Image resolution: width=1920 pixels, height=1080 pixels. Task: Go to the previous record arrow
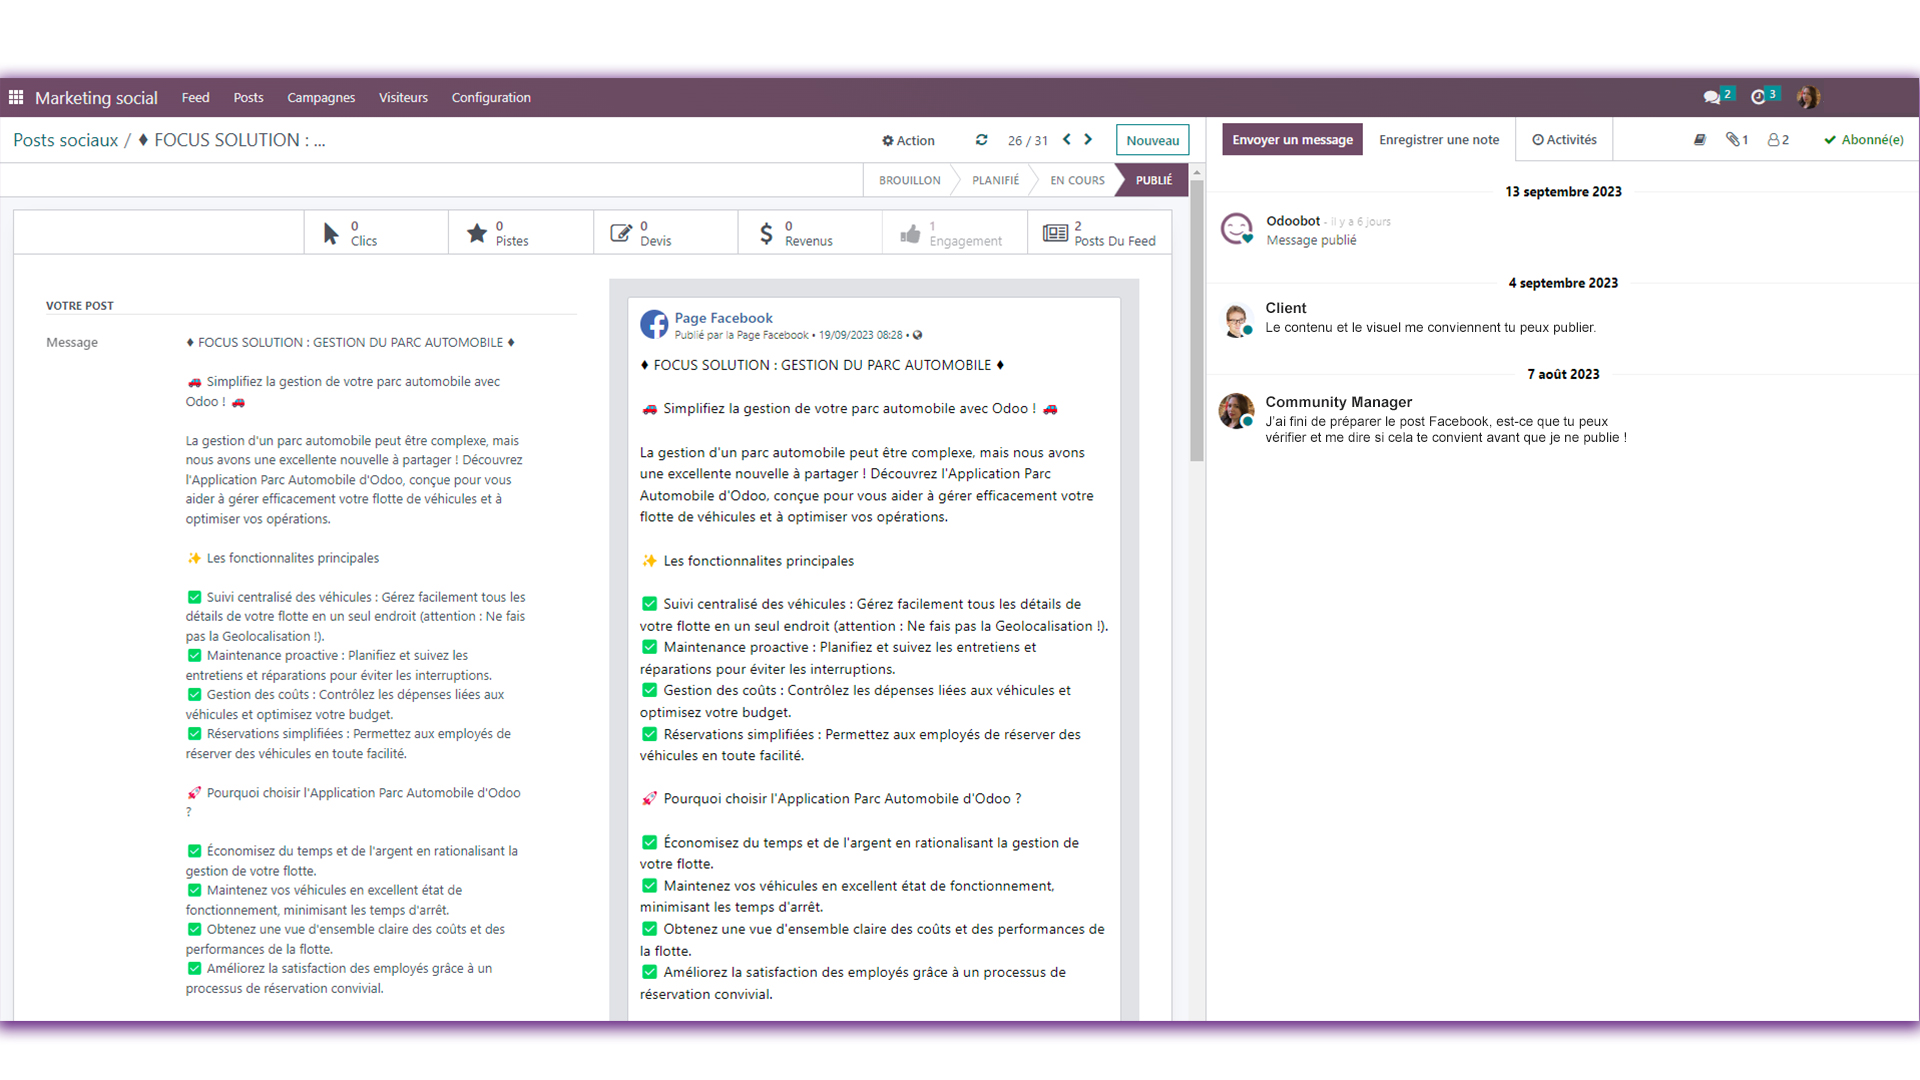pos(1067,140)
